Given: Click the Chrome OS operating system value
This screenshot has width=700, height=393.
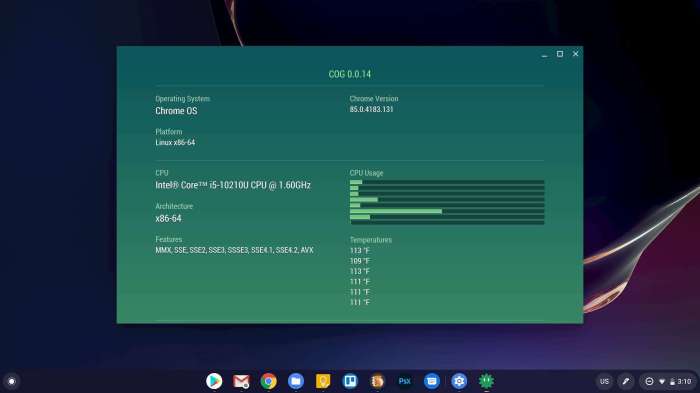Looking at the screenshot, I should point(176,111).
